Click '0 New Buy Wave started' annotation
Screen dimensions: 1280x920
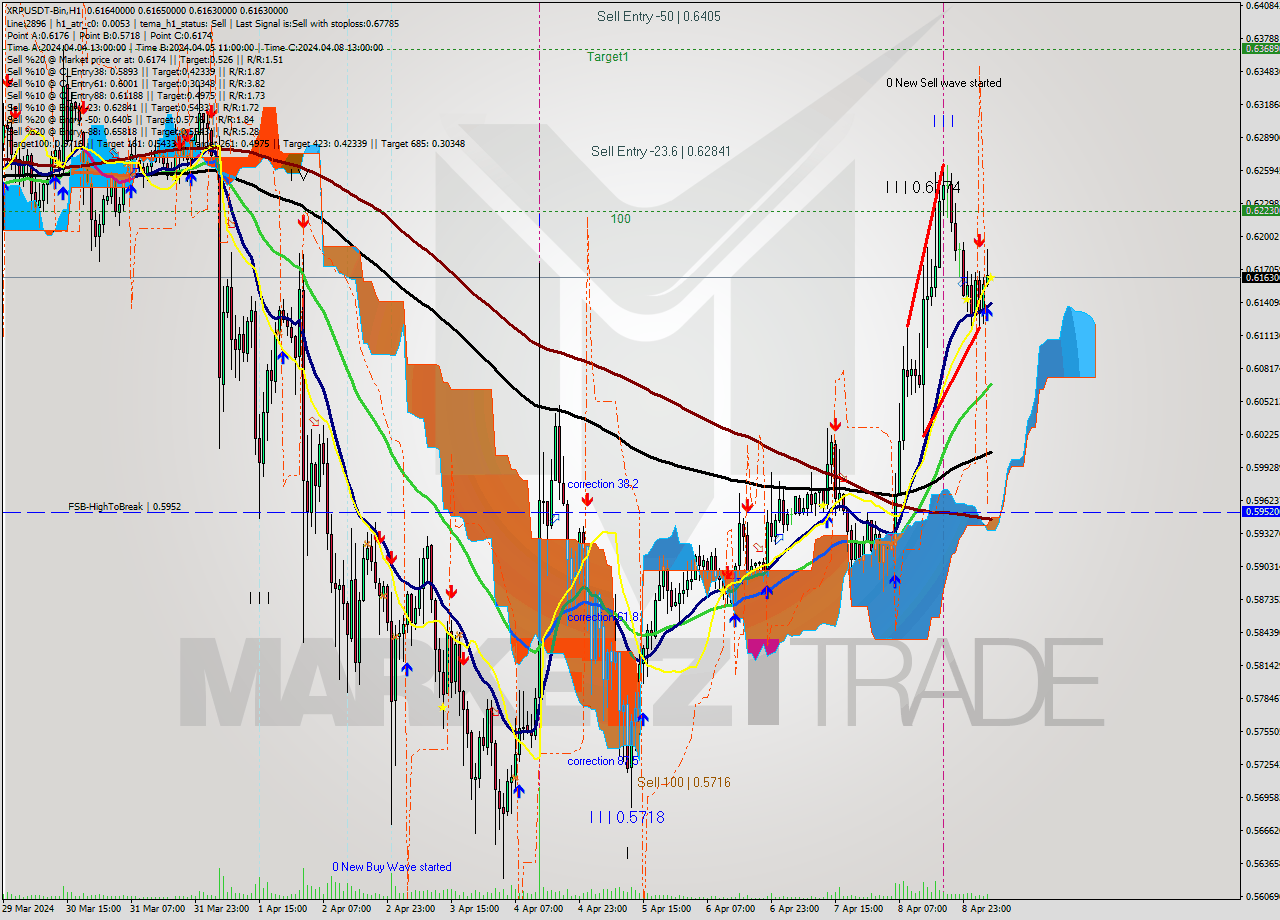tap(392, 867)
